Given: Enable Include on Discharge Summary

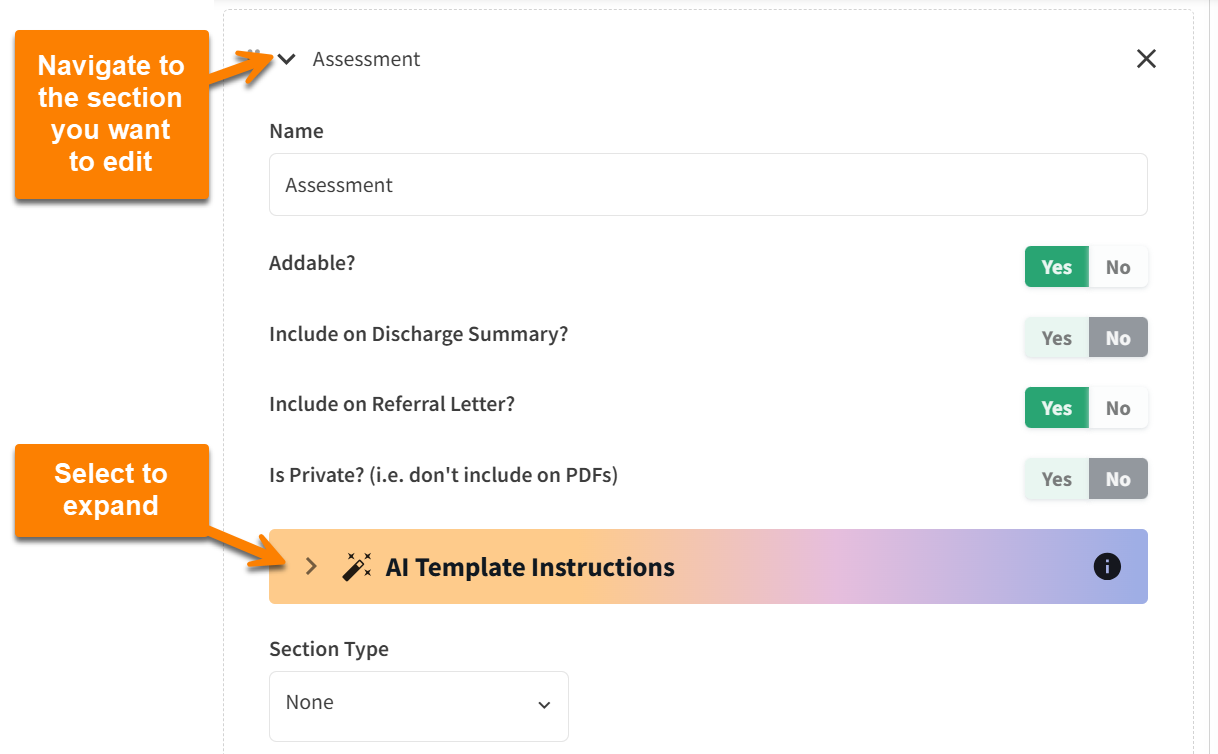Looking at the screenshot, I should point(1056,337).
